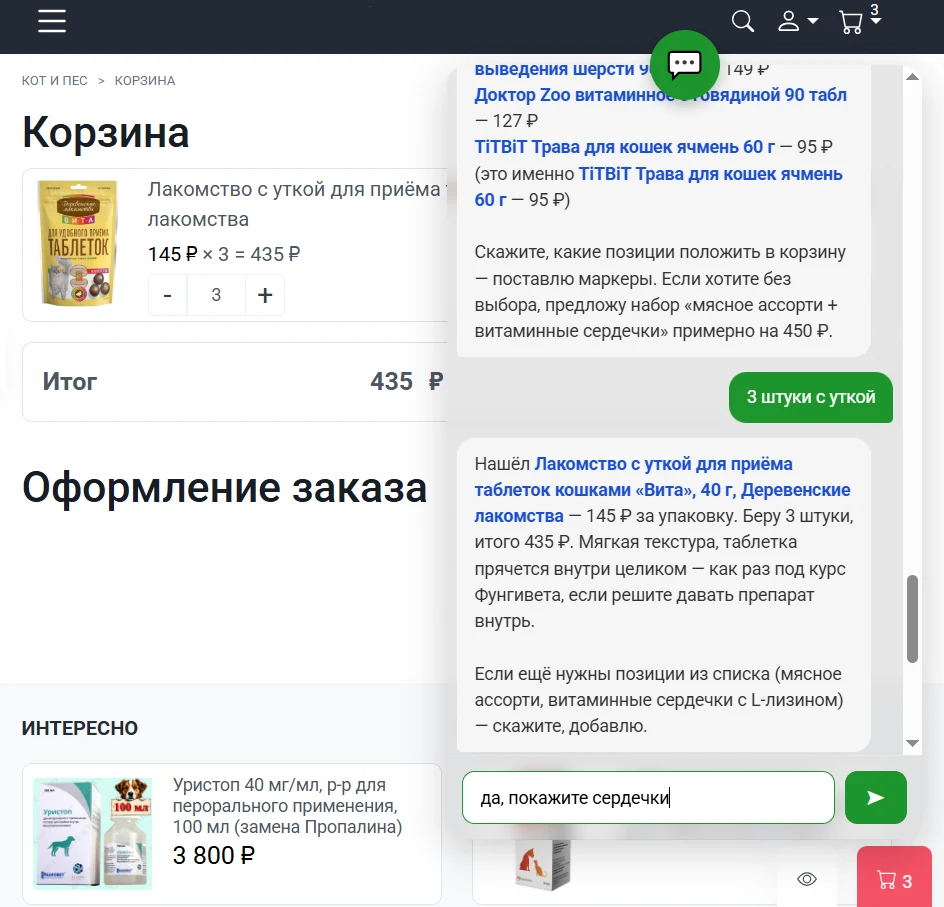The image size is (944, 907).
Task: Open the hamburger menu
Action: point(52,21)
